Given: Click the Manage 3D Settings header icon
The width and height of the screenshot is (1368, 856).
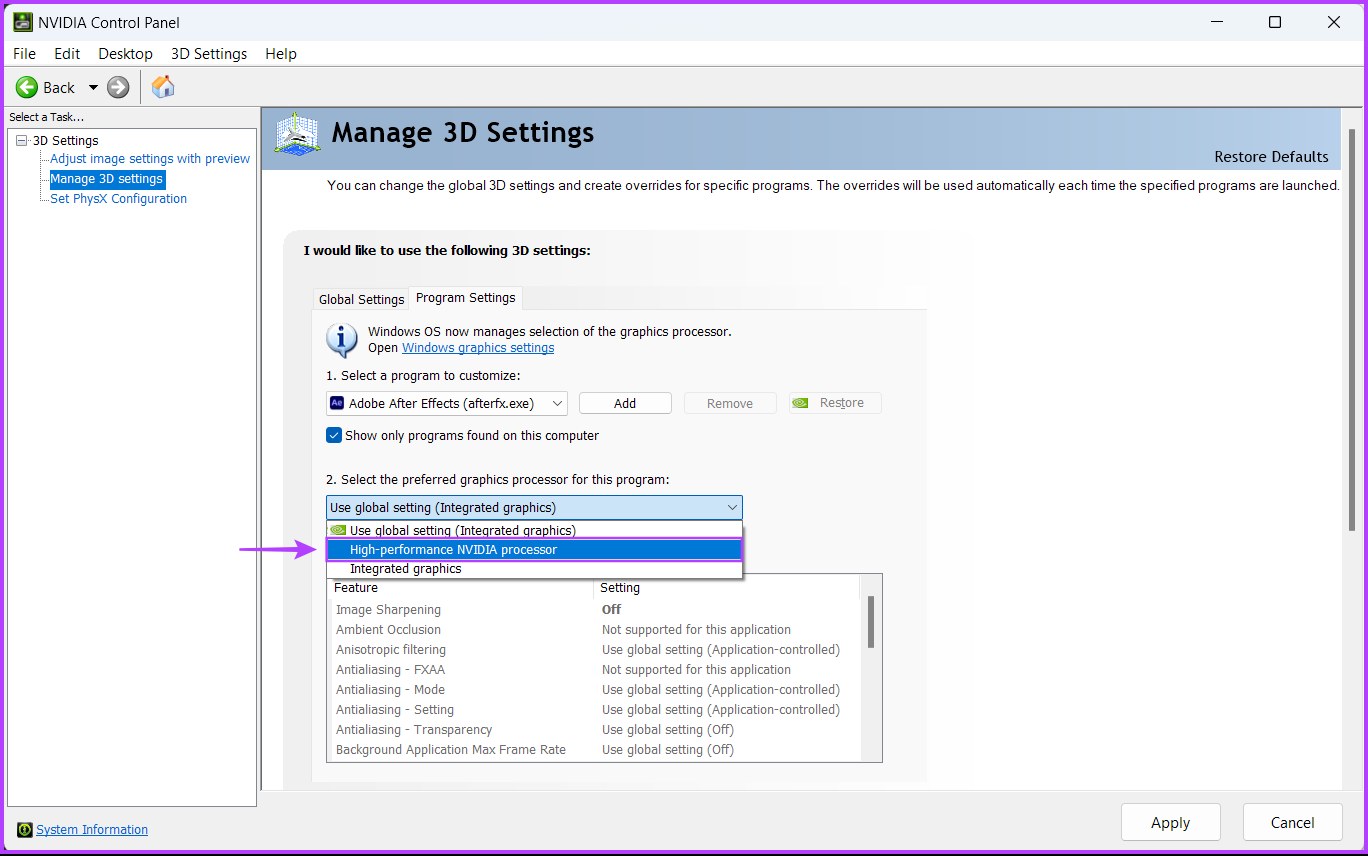Looking at the screenshot, I should tap(297, 133).
